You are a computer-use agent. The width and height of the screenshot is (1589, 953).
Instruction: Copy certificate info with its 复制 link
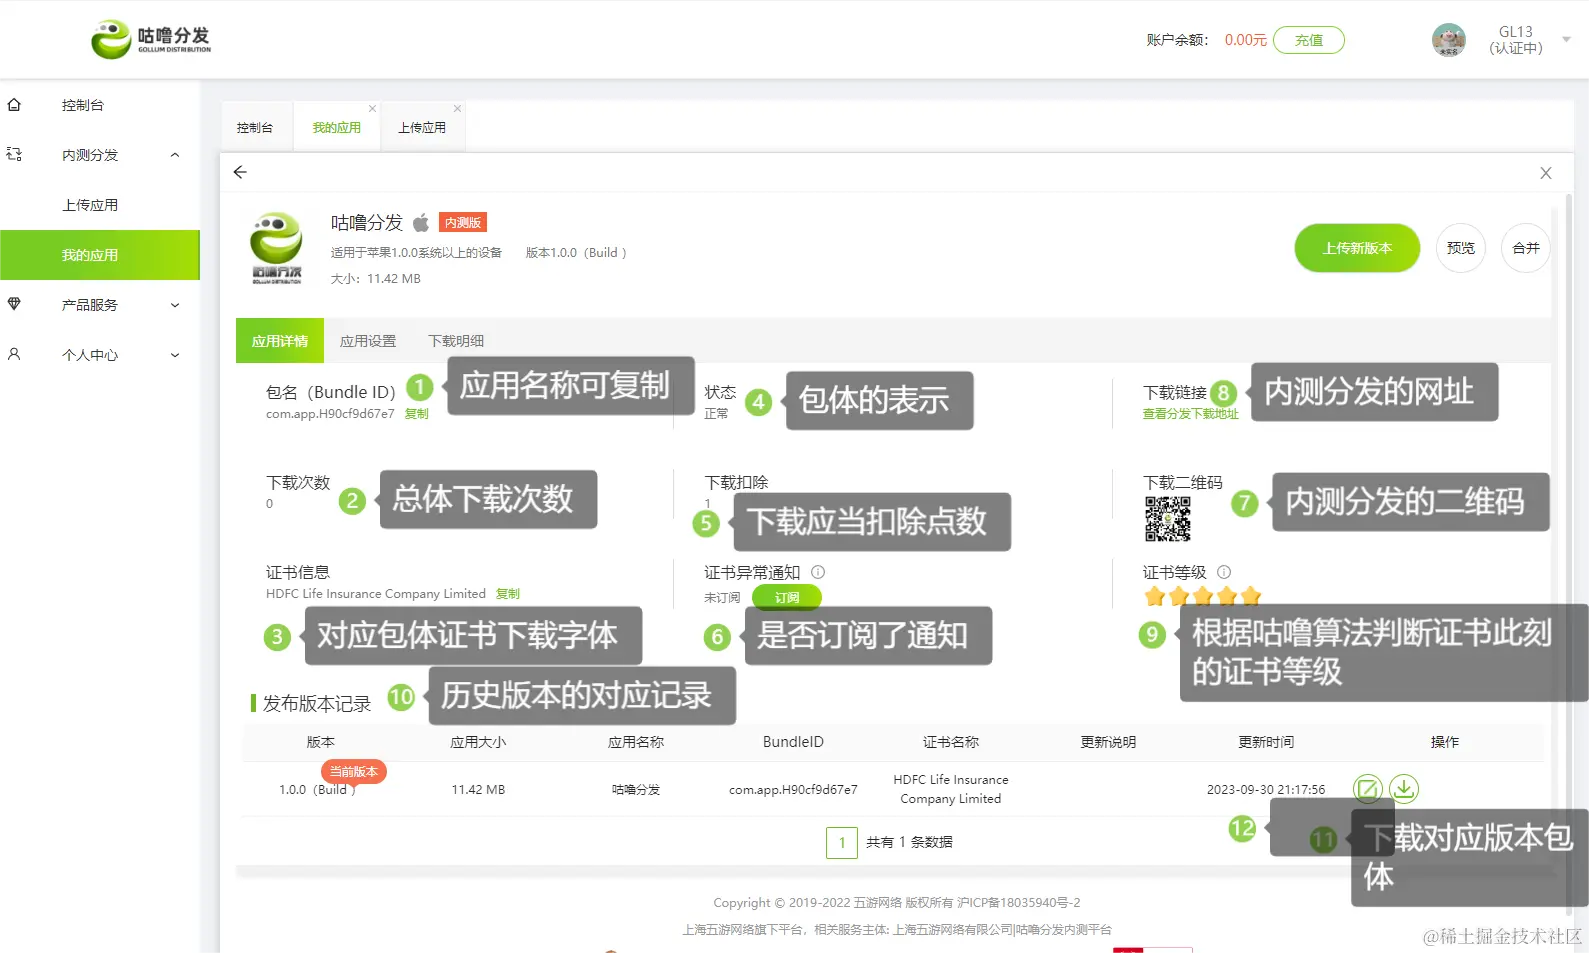click(x=508, y=594)
